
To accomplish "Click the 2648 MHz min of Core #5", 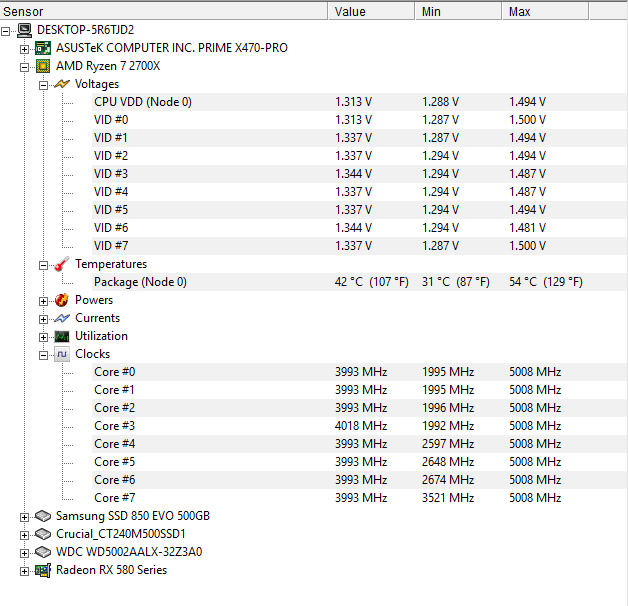I will coord(448,462).
